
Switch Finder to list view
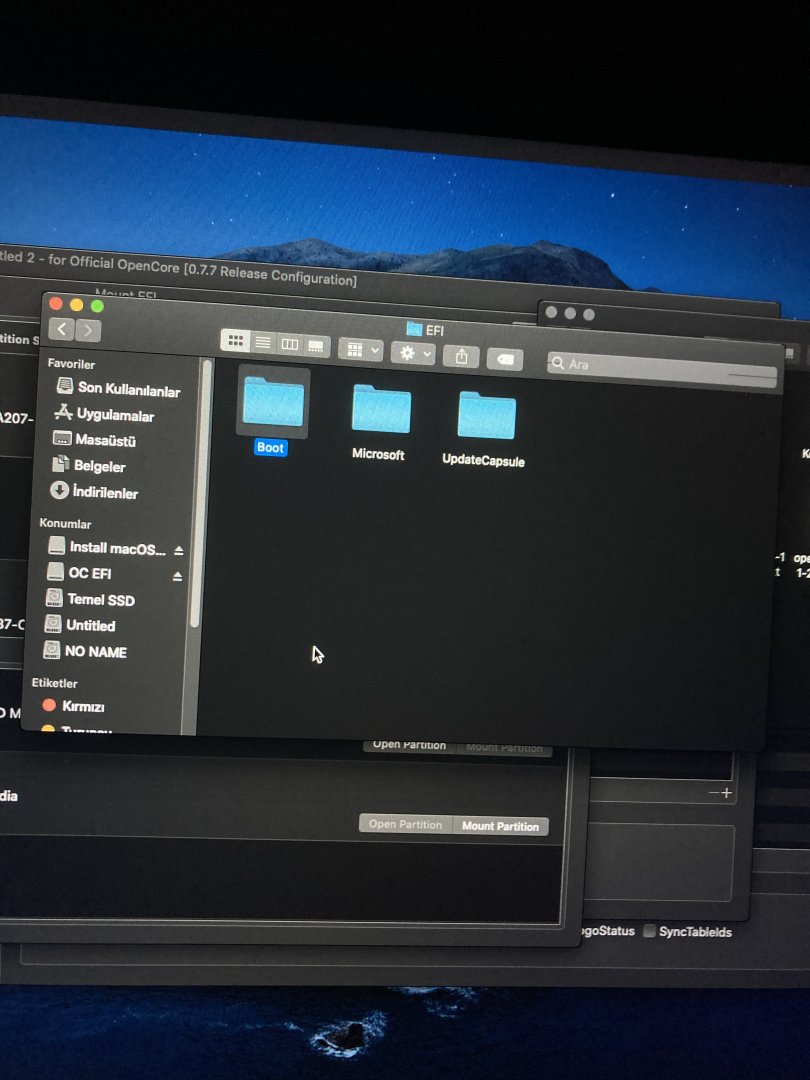pyautogui.click(x=262, y=342)
